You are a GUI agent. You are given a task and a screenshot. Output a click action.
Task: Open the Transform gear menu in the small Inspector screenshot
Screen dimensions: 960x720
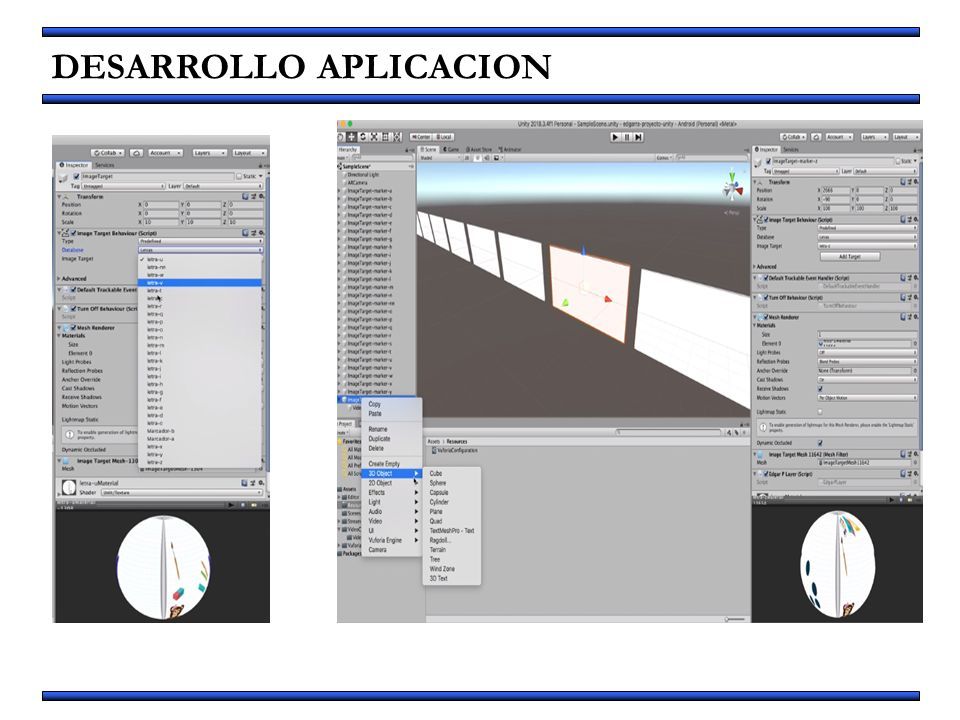261,197
